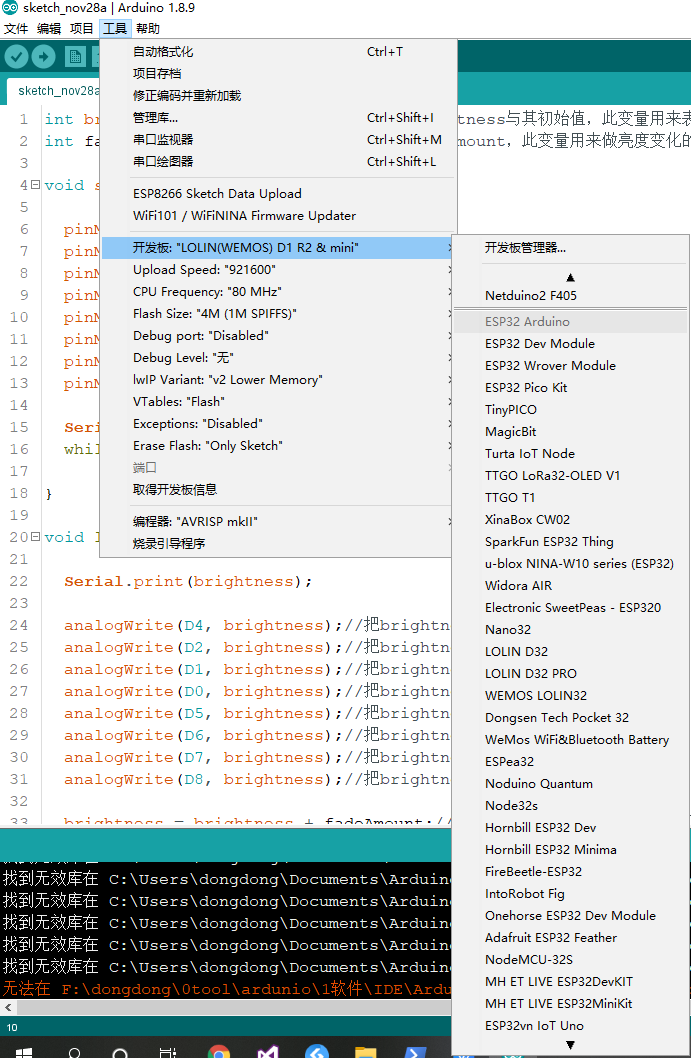Open Visual Studio from the taskbar
The height and width of the screenshot is (1058, 691).
267,1051
